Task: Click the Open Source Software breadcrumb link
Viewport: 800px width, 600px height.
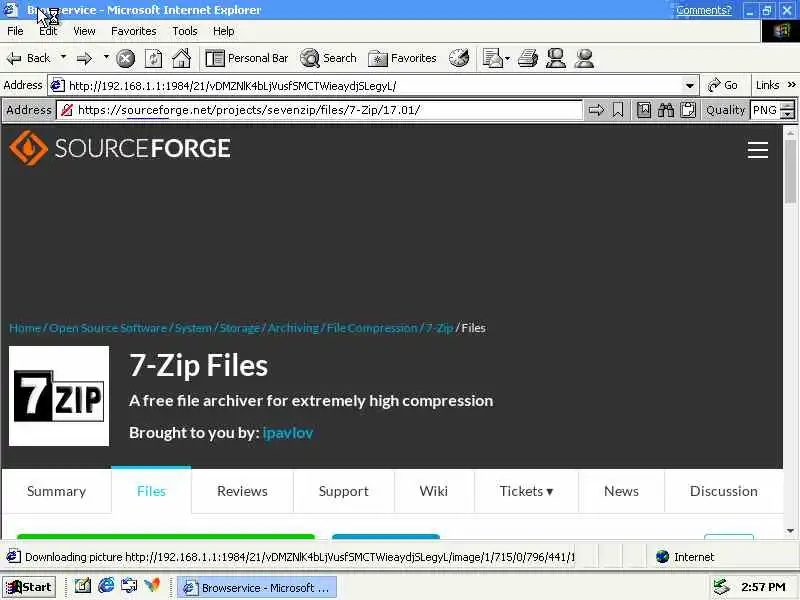Action: pyautogui.click(x=108, y=328)
